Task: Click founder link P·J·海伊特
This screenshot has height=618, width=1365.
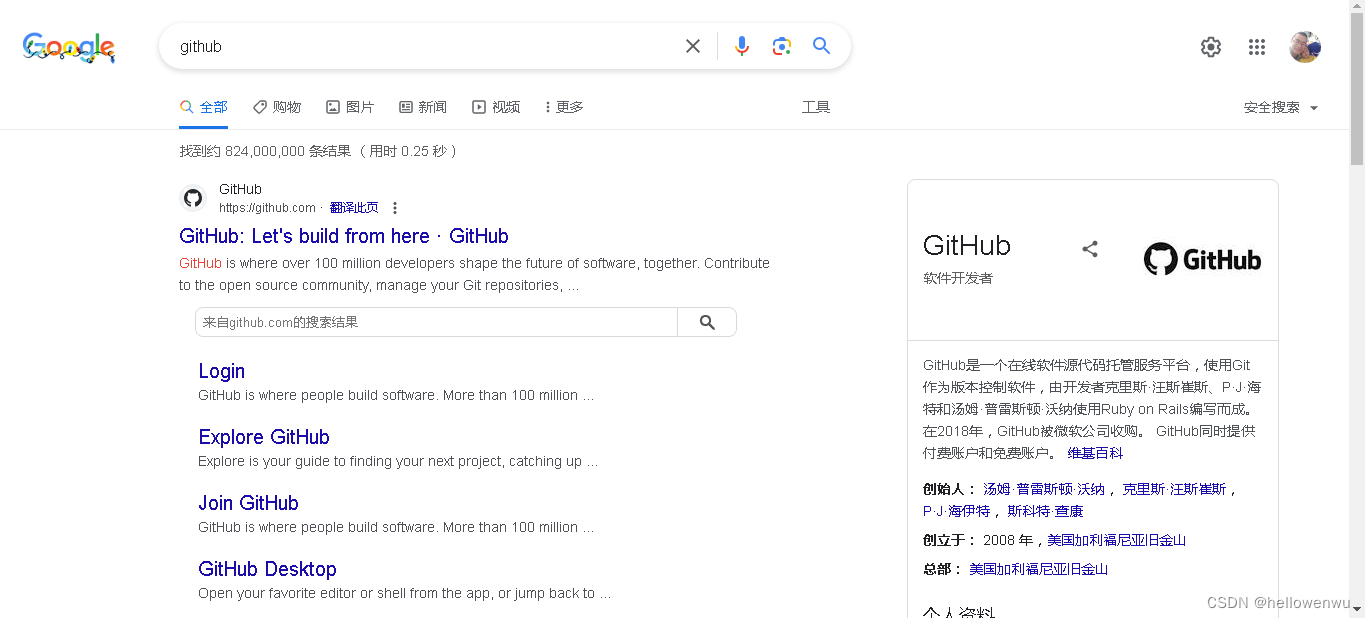Action: pyautogui.click(x=956, y=511)
